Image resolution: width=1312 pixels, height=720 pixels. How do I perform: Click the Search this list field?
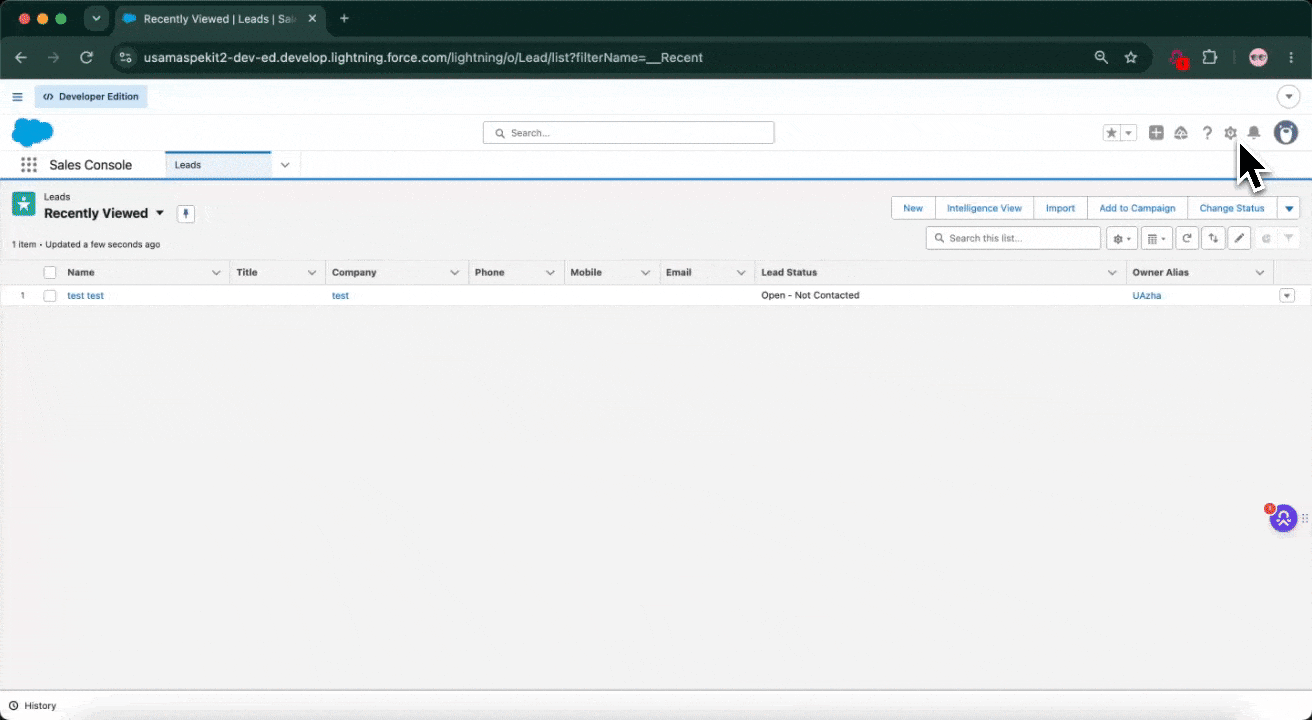click(x=1013, y=238)
